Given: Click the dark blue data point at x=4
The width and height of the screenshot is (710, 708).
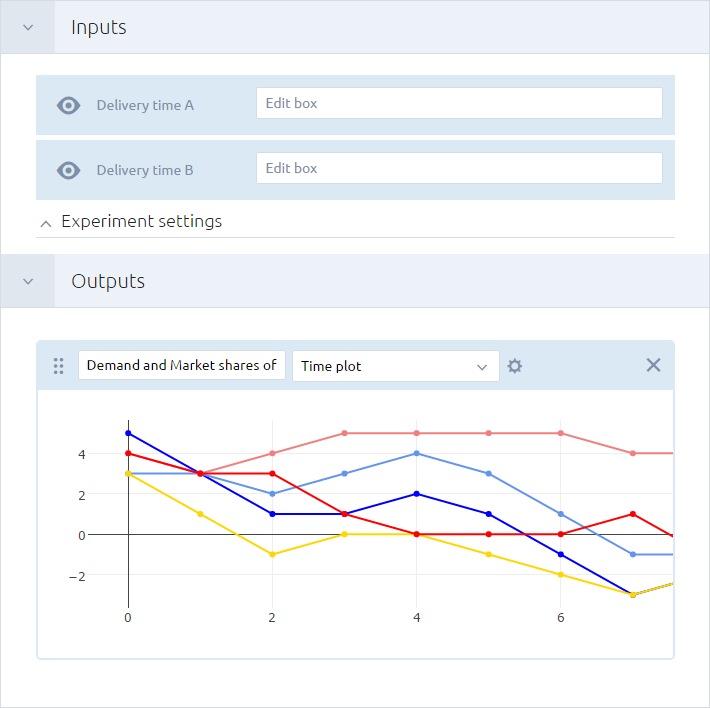Looking at the screenshot, I should [x=417, y=494].
